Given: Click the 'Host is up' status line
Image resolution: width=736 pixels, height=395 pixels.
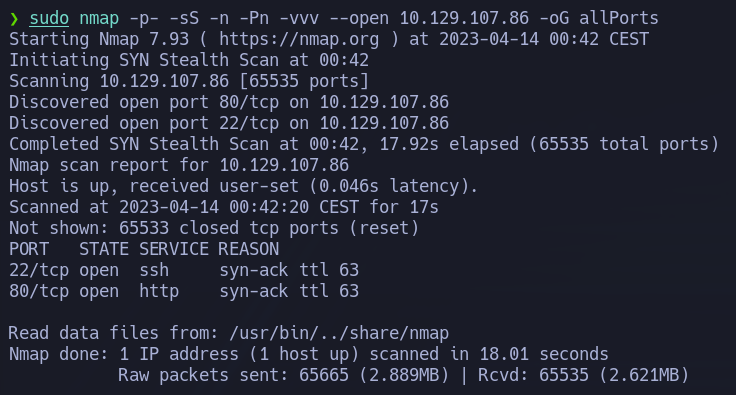Looking at the screenshot, I should [243, 186].
